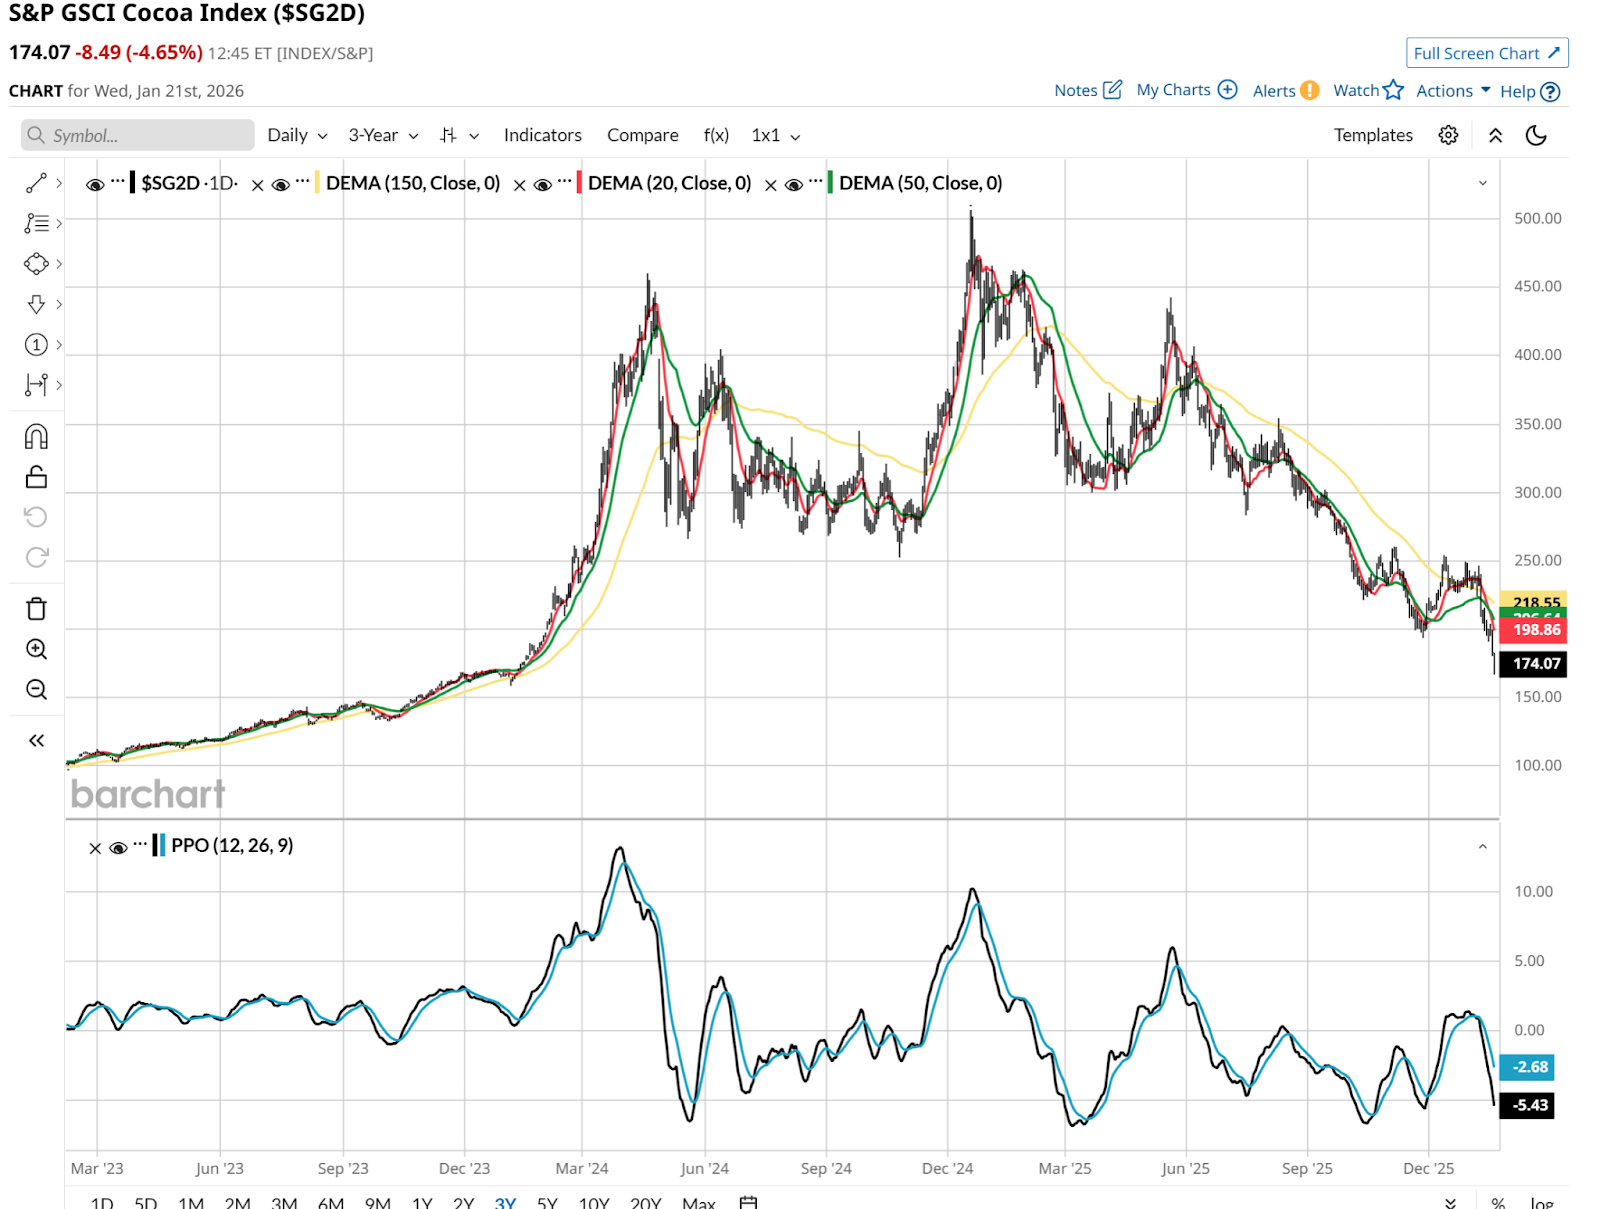Toggle visibility of the PPO indicator
Screen dimensions: 1600x1209
118,848
